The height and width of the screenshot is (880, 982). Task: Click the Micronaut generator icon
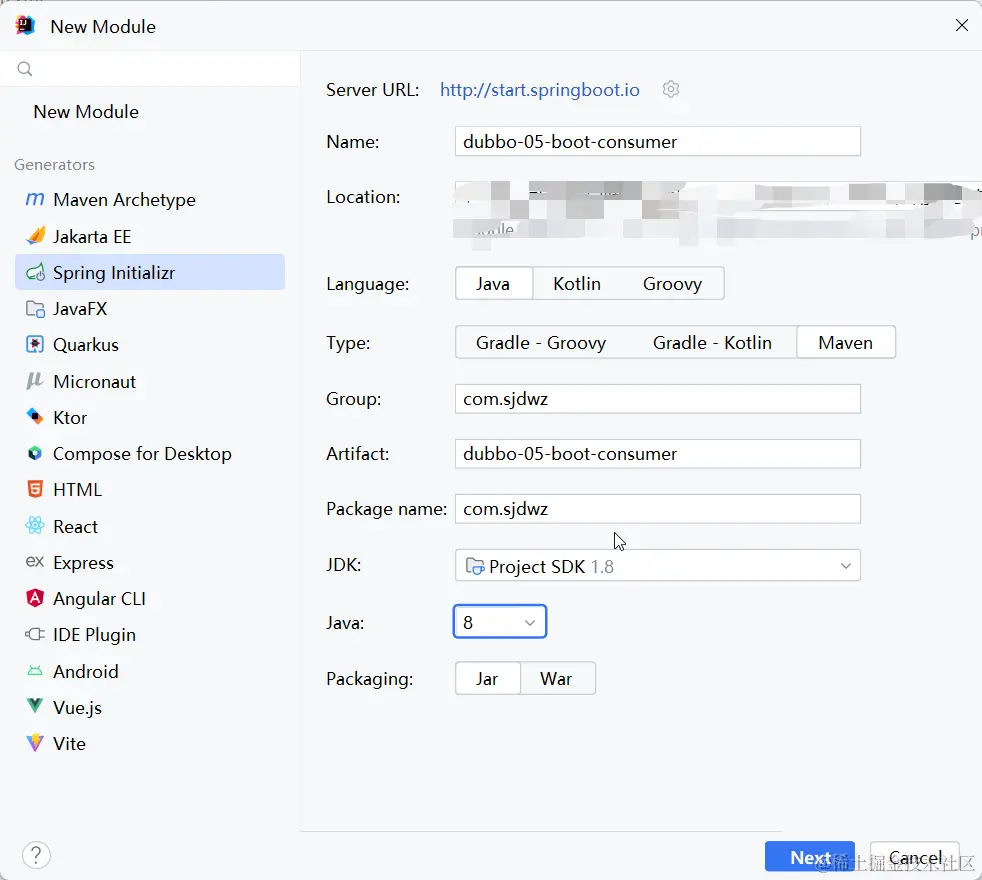pos(34,381)
